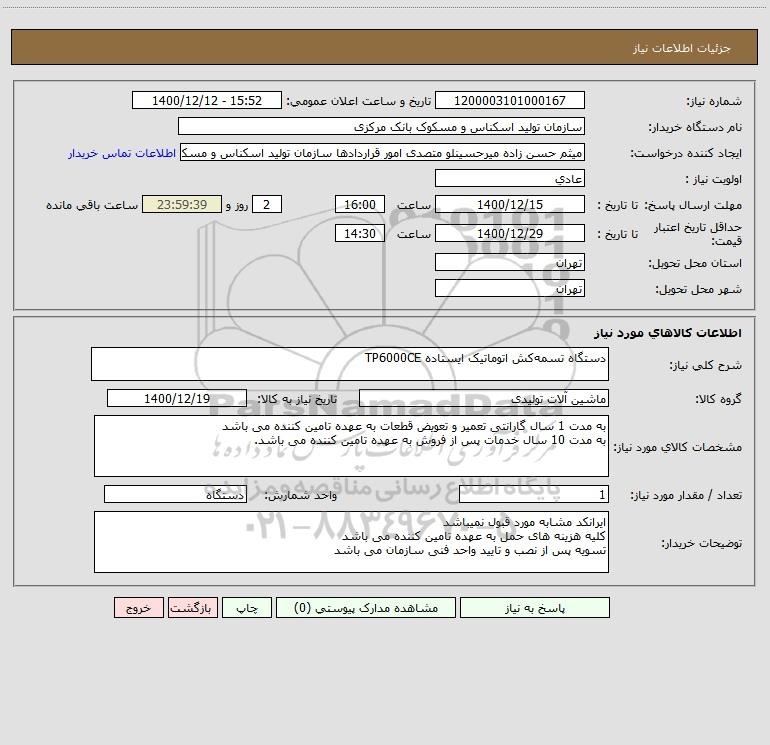This screenshot has height=745, width=770.
Task: Click the شهر محل تحویل label
Action: [x=699, y=290]
